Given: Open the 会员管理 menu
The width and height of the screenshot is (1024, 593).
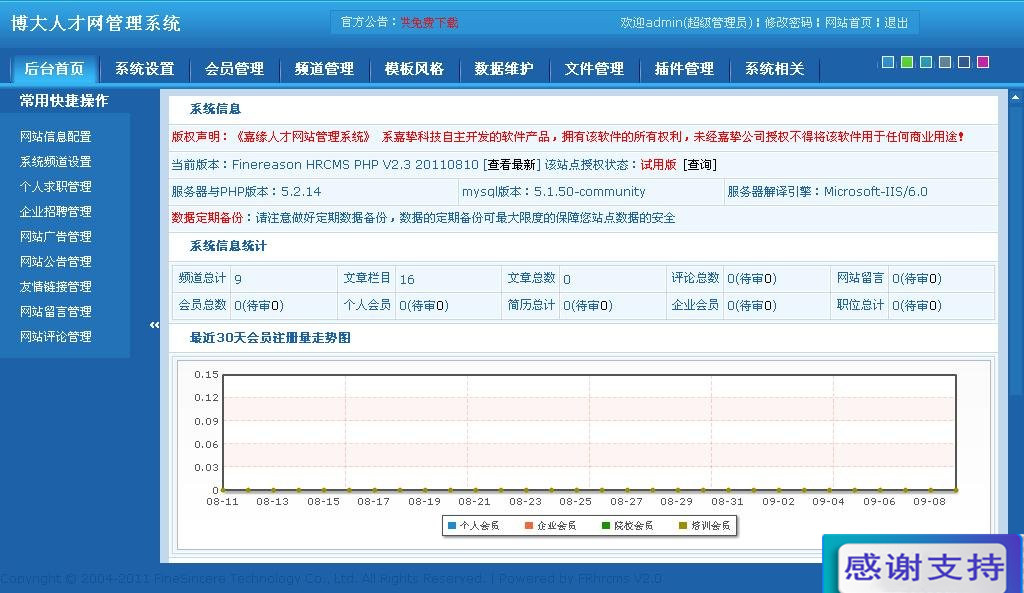Looking at the screenshot, I should [234, 69].
